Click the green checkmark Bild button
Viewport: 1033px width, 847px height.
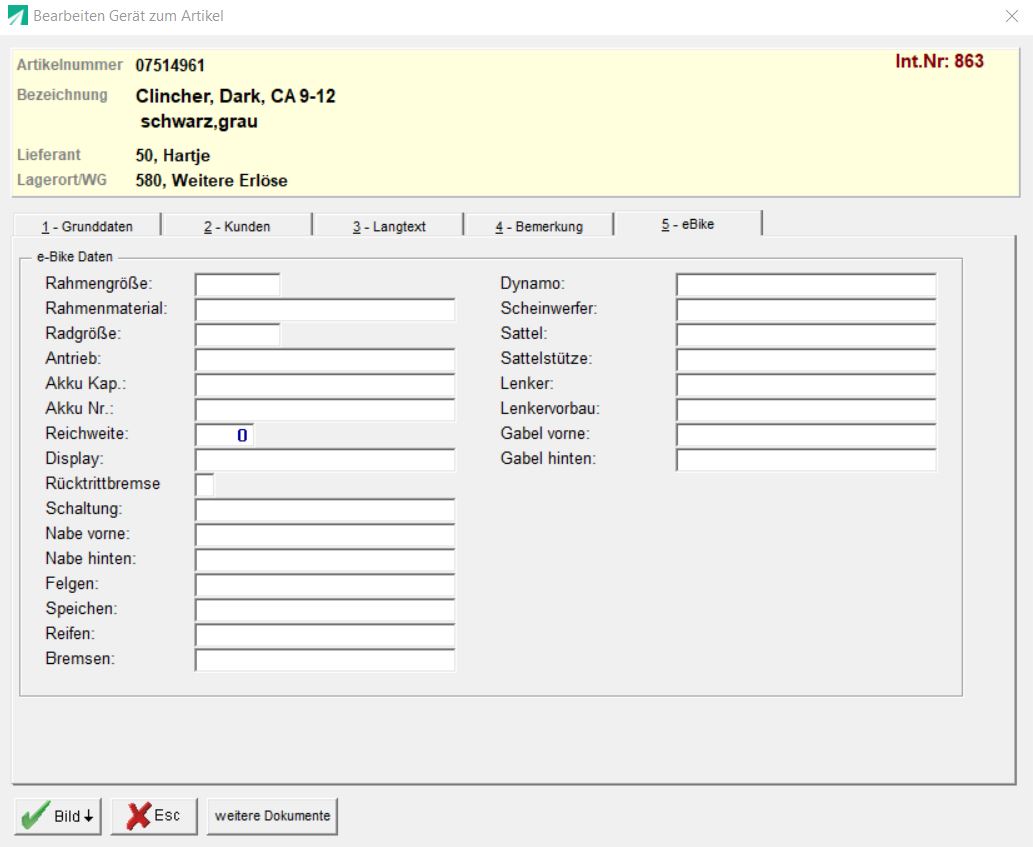(x=59, y=816)
